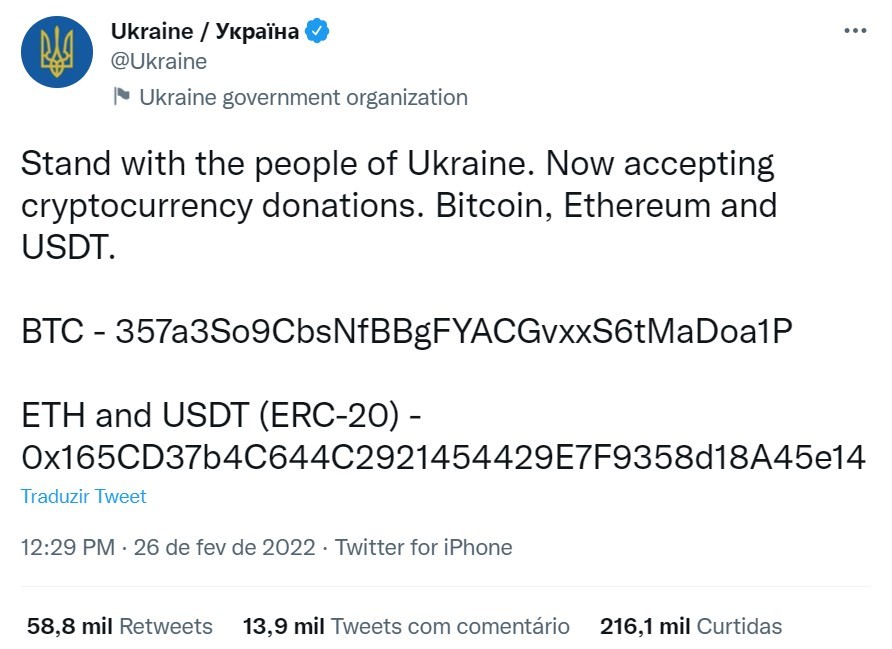Open the "Twitter for iPhone" source link

423,547
